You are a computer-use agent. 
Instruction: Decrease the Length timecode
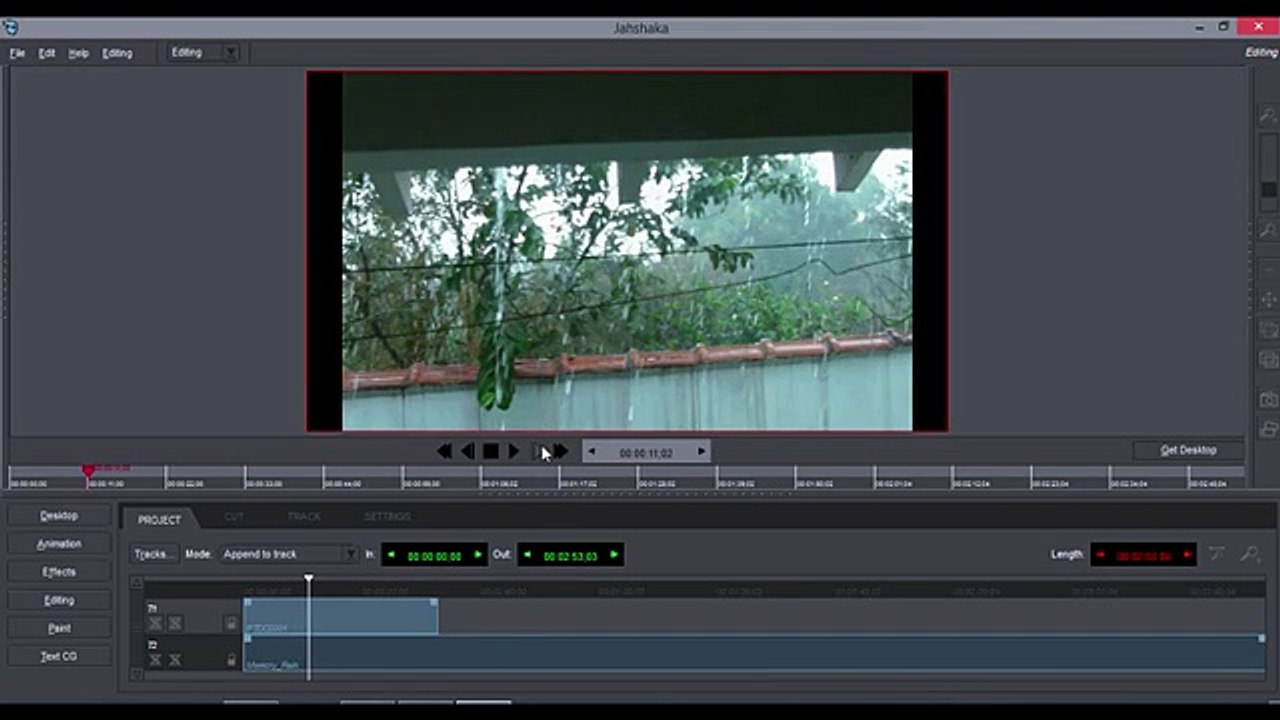pos(1101,555)
